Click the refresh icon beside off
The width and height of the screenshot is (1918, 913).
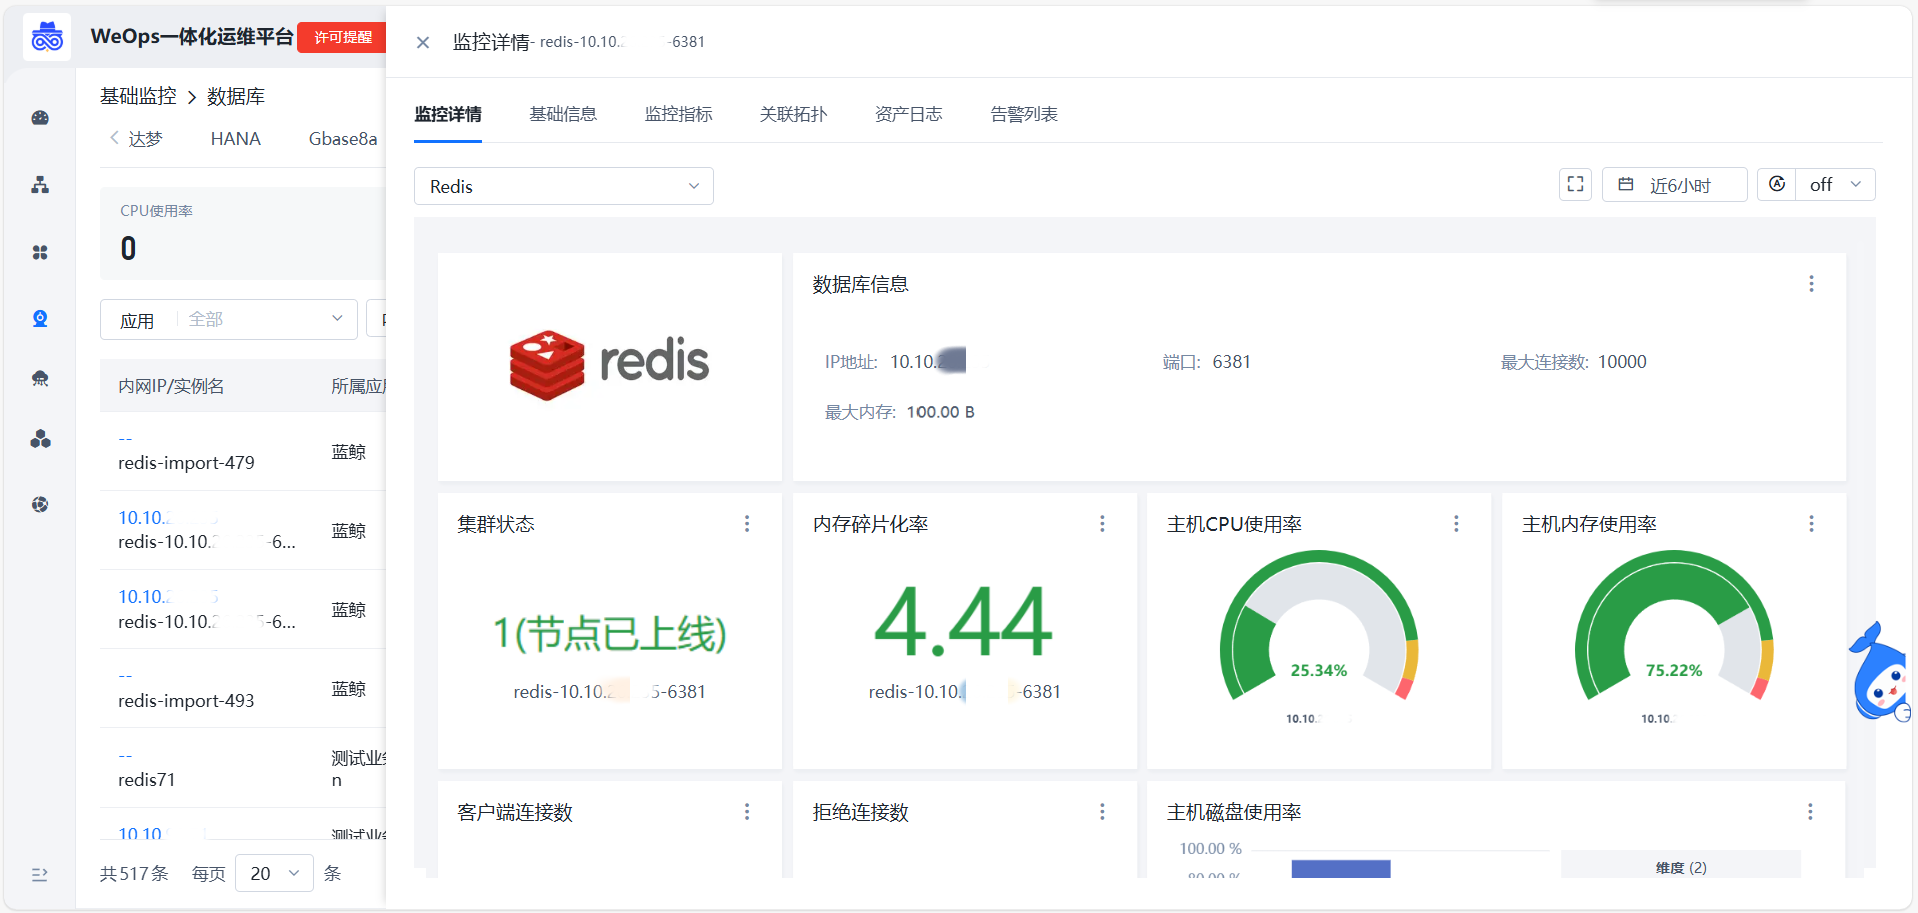1777,184
